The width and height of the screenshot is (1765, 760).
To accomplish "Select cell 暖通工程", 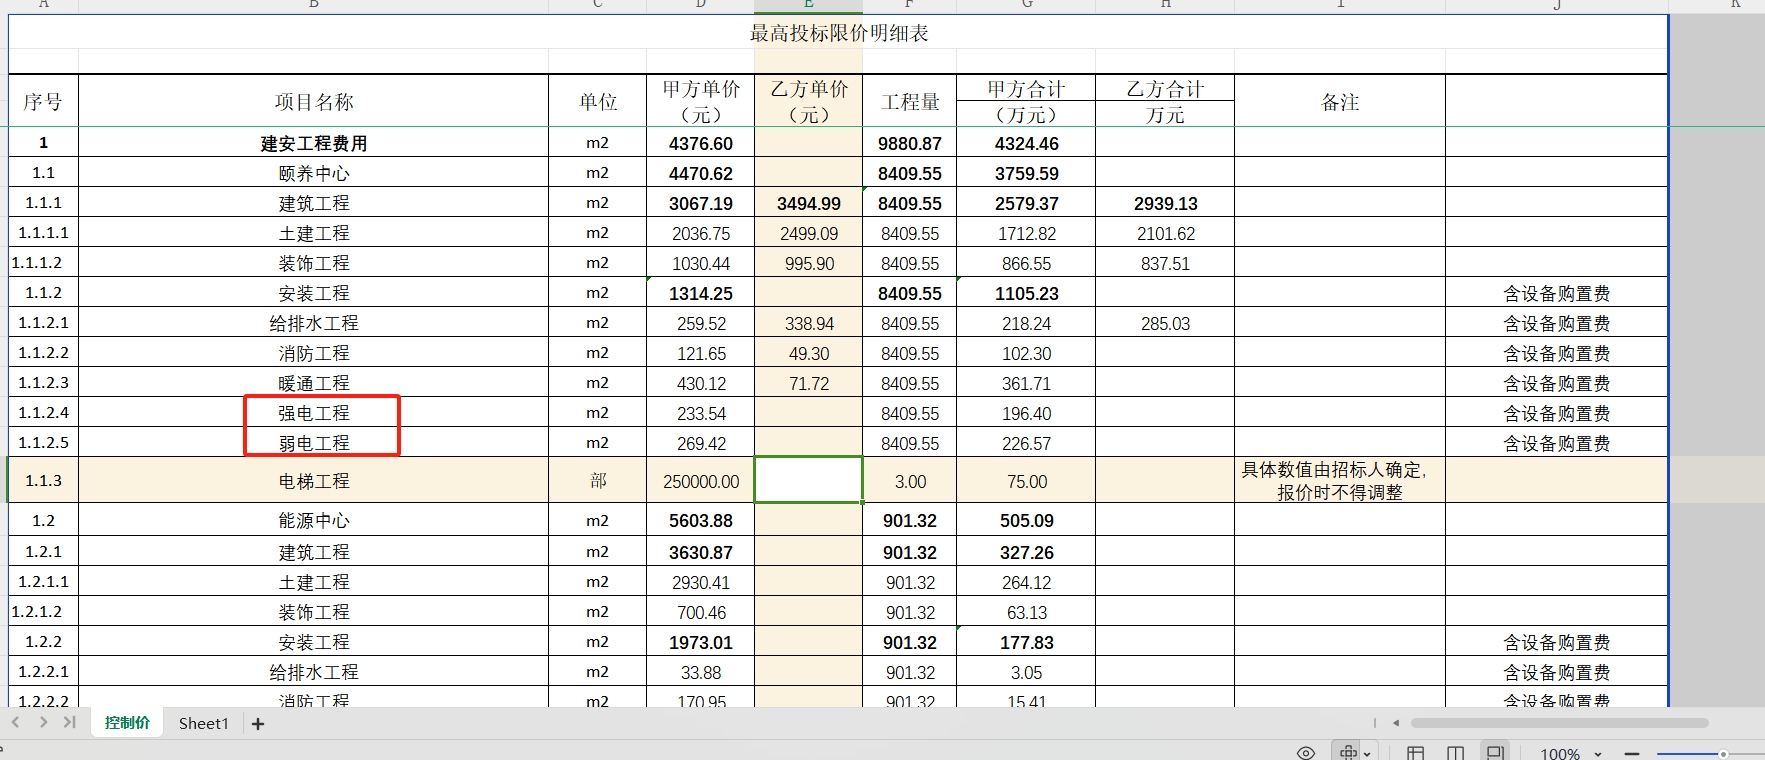I will (x=313, y=383).
